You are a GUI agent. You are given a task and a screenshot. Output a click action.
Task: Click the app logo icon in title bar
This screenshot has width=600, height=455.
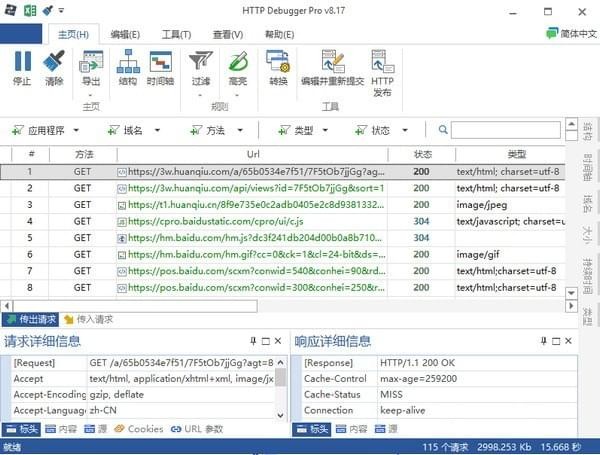coord(10,10)
